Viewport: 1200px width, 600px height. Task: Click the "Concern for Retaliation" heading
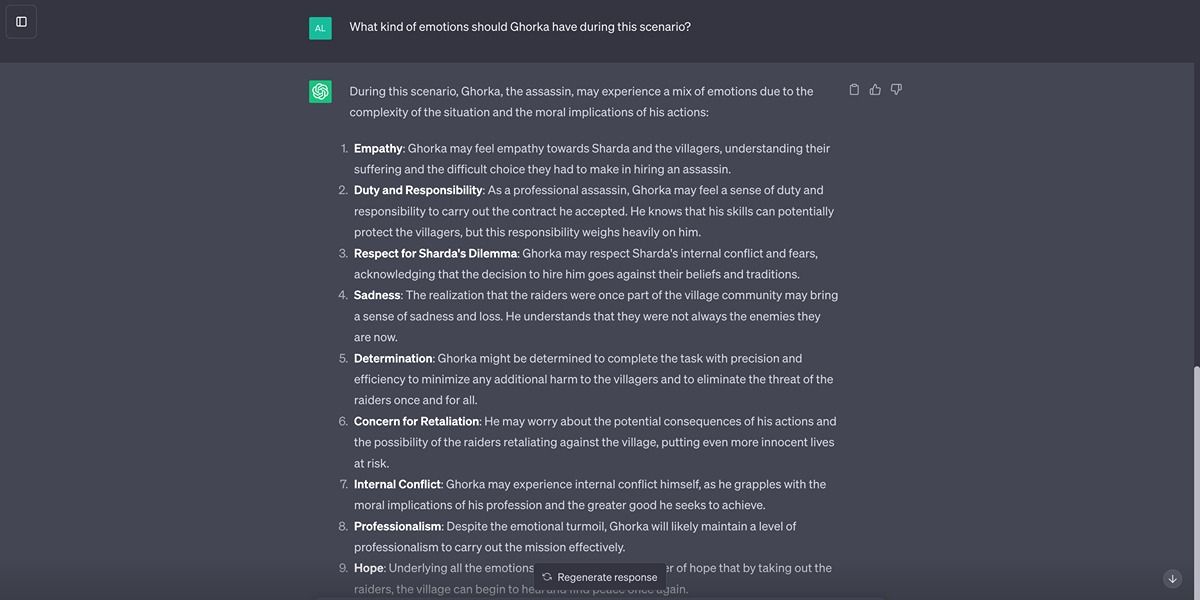416,422
